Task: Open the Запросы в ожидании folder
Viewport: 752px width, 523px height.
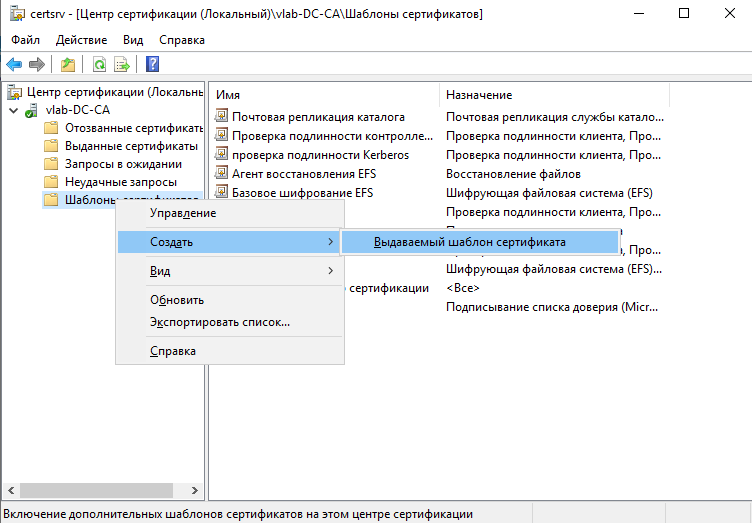Action: click(x=113, y=164)
